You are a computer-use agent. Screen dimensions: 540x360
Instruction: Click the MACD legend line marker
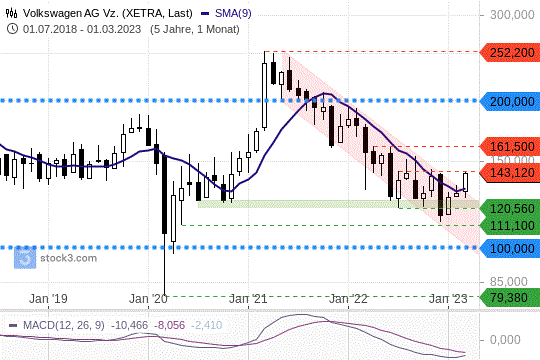coord(13,326)
